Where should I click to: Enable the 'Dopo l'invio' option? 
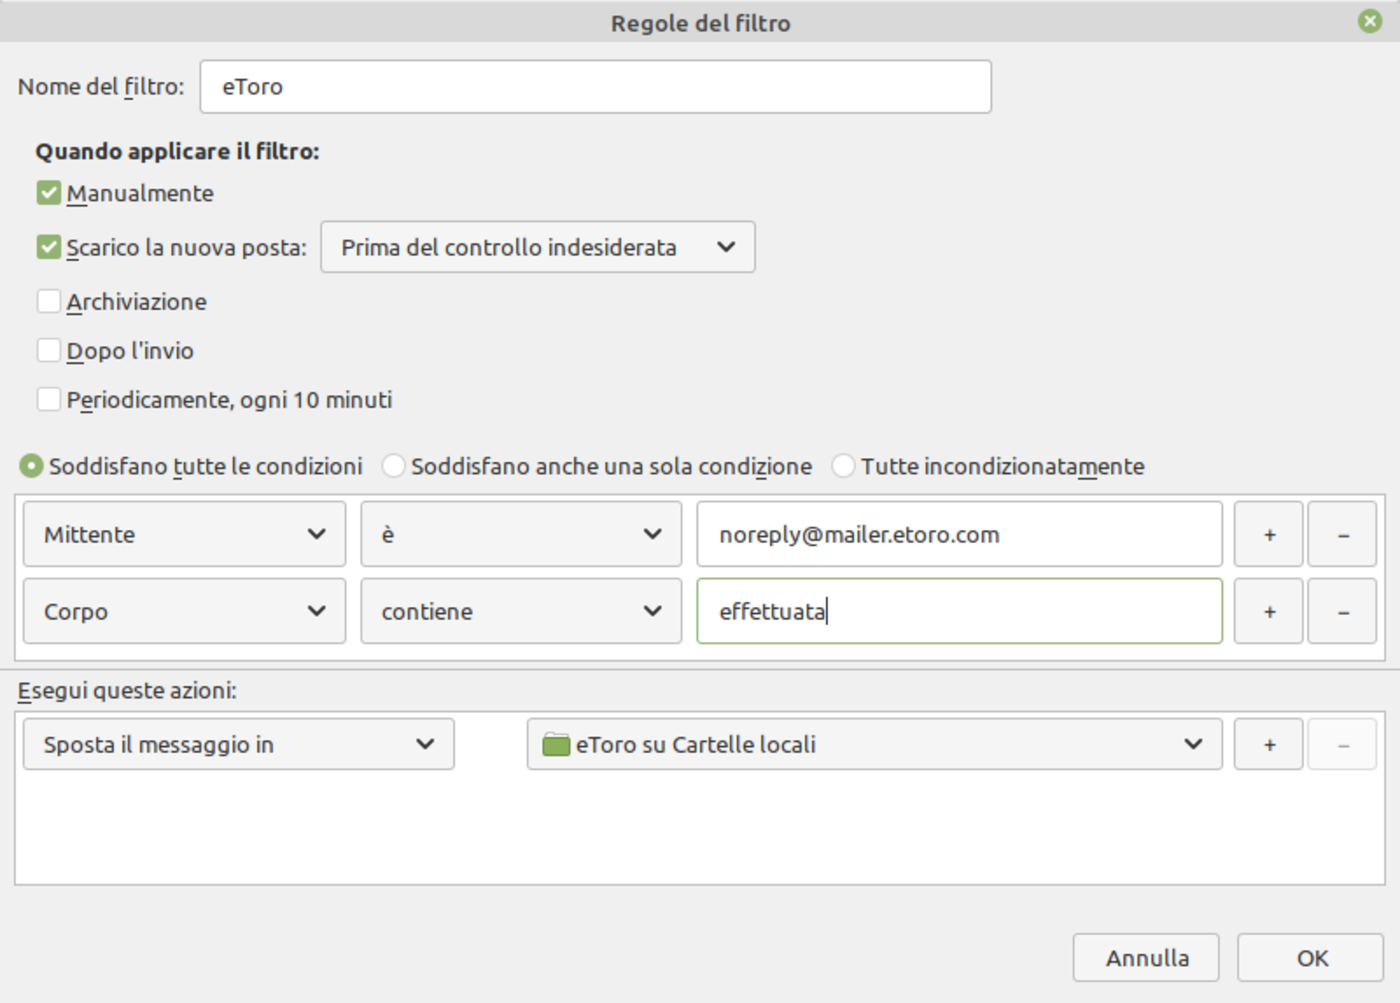(47, 350)
